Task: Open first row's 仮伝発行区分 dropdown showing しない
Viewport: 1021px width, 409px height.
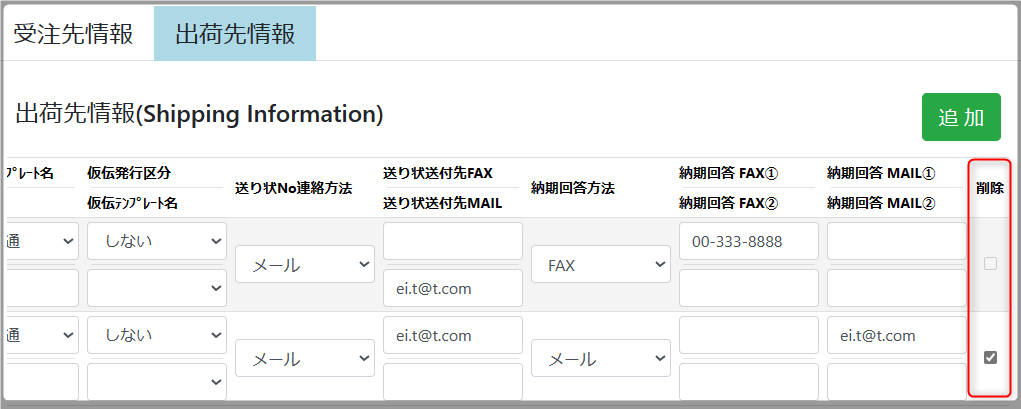Action: coord(156,241)
